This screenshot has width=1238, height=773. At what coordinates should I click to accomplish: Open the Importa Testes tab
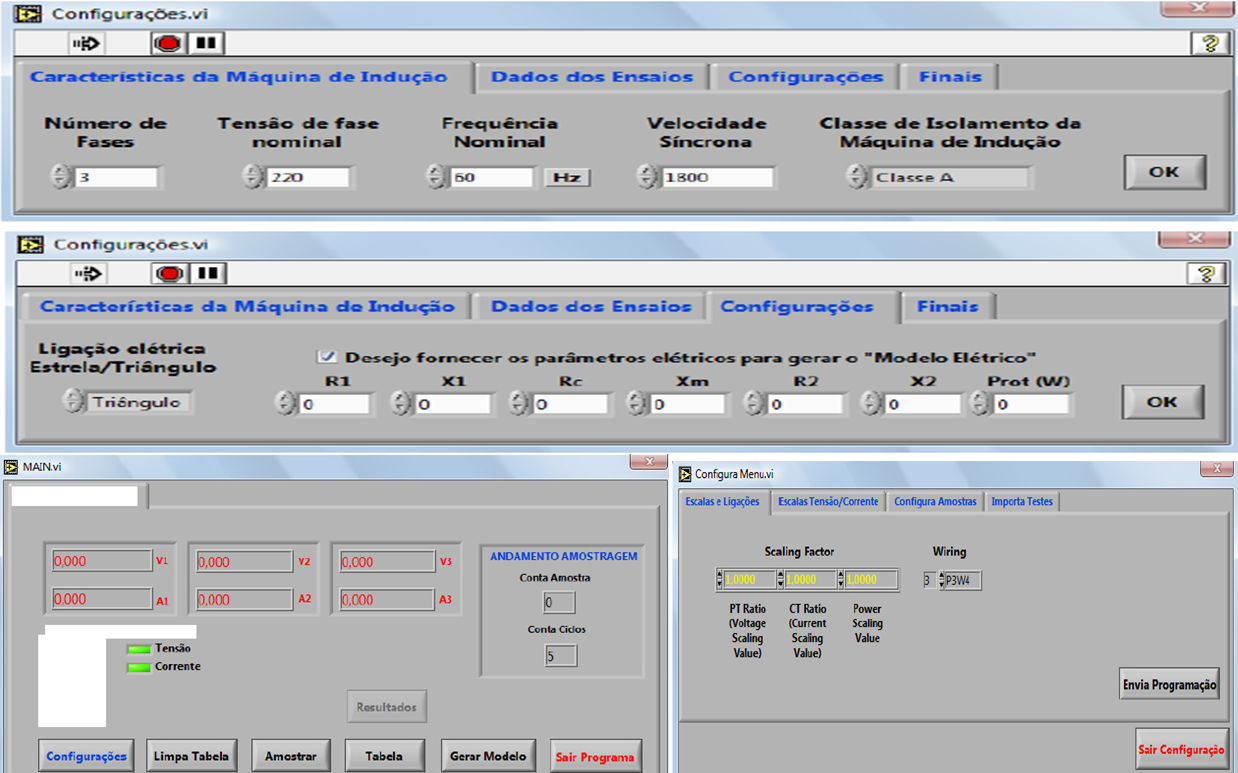tap(1022, 502)
